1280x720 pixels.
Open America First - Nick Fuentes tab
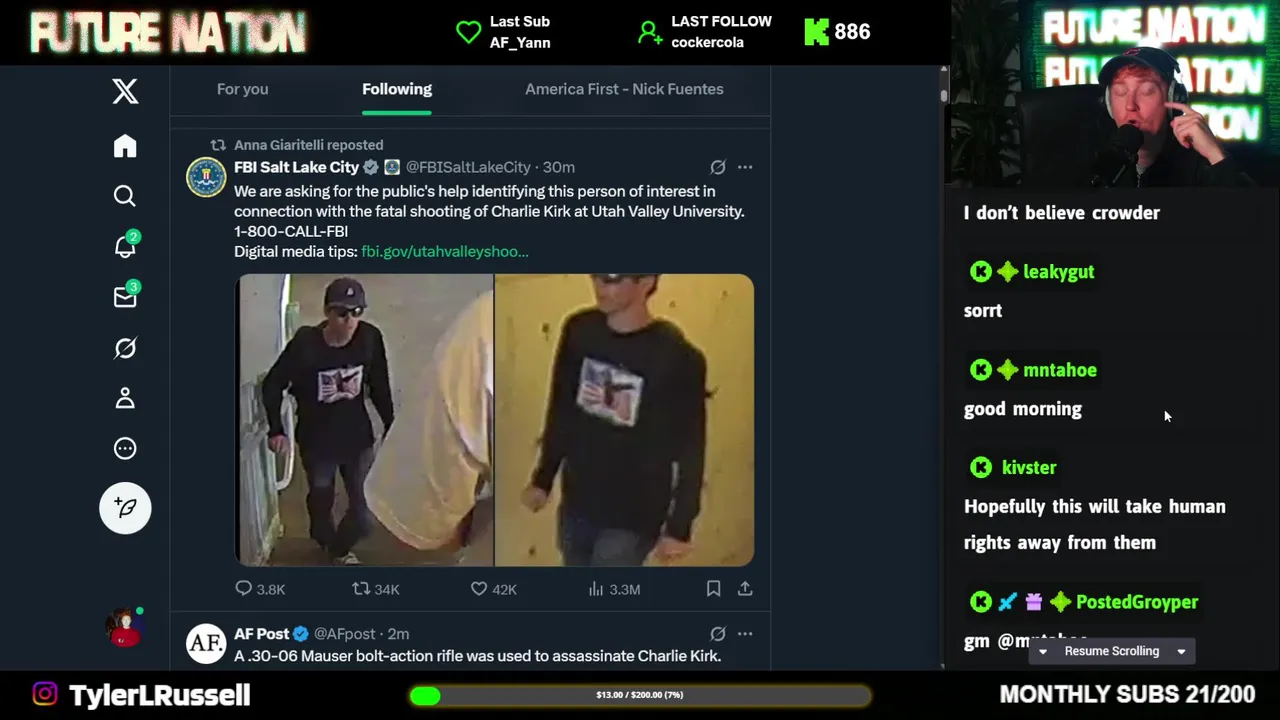624,89
